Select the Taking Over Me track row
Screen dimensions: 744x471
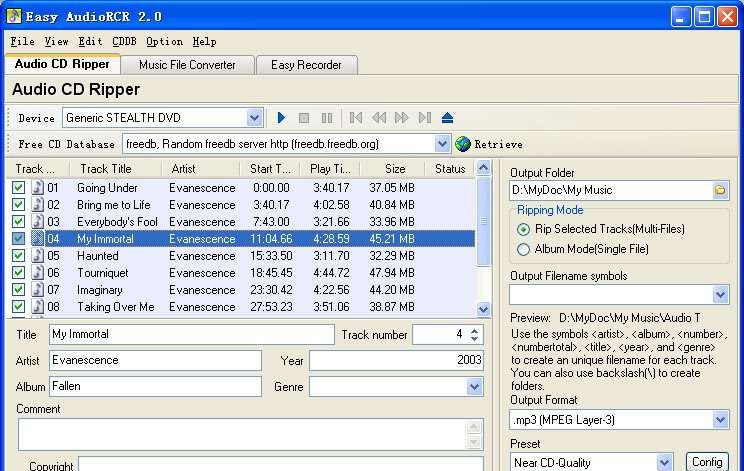pos(241,307)
